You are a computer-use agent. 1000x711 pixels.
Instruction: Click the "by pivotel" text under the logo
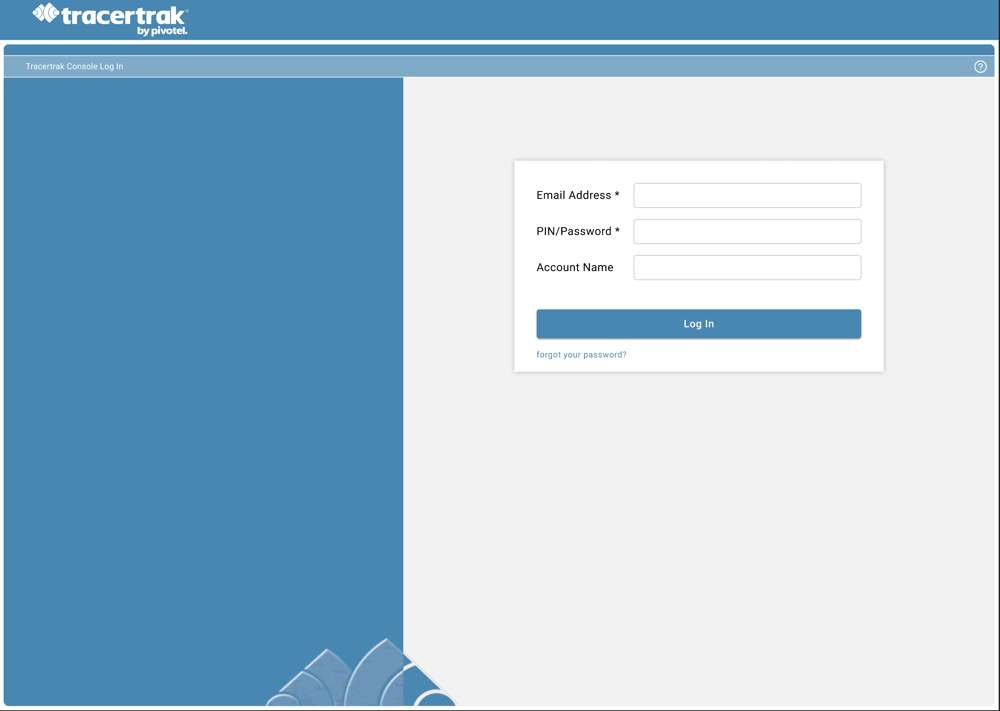[162, 31]
